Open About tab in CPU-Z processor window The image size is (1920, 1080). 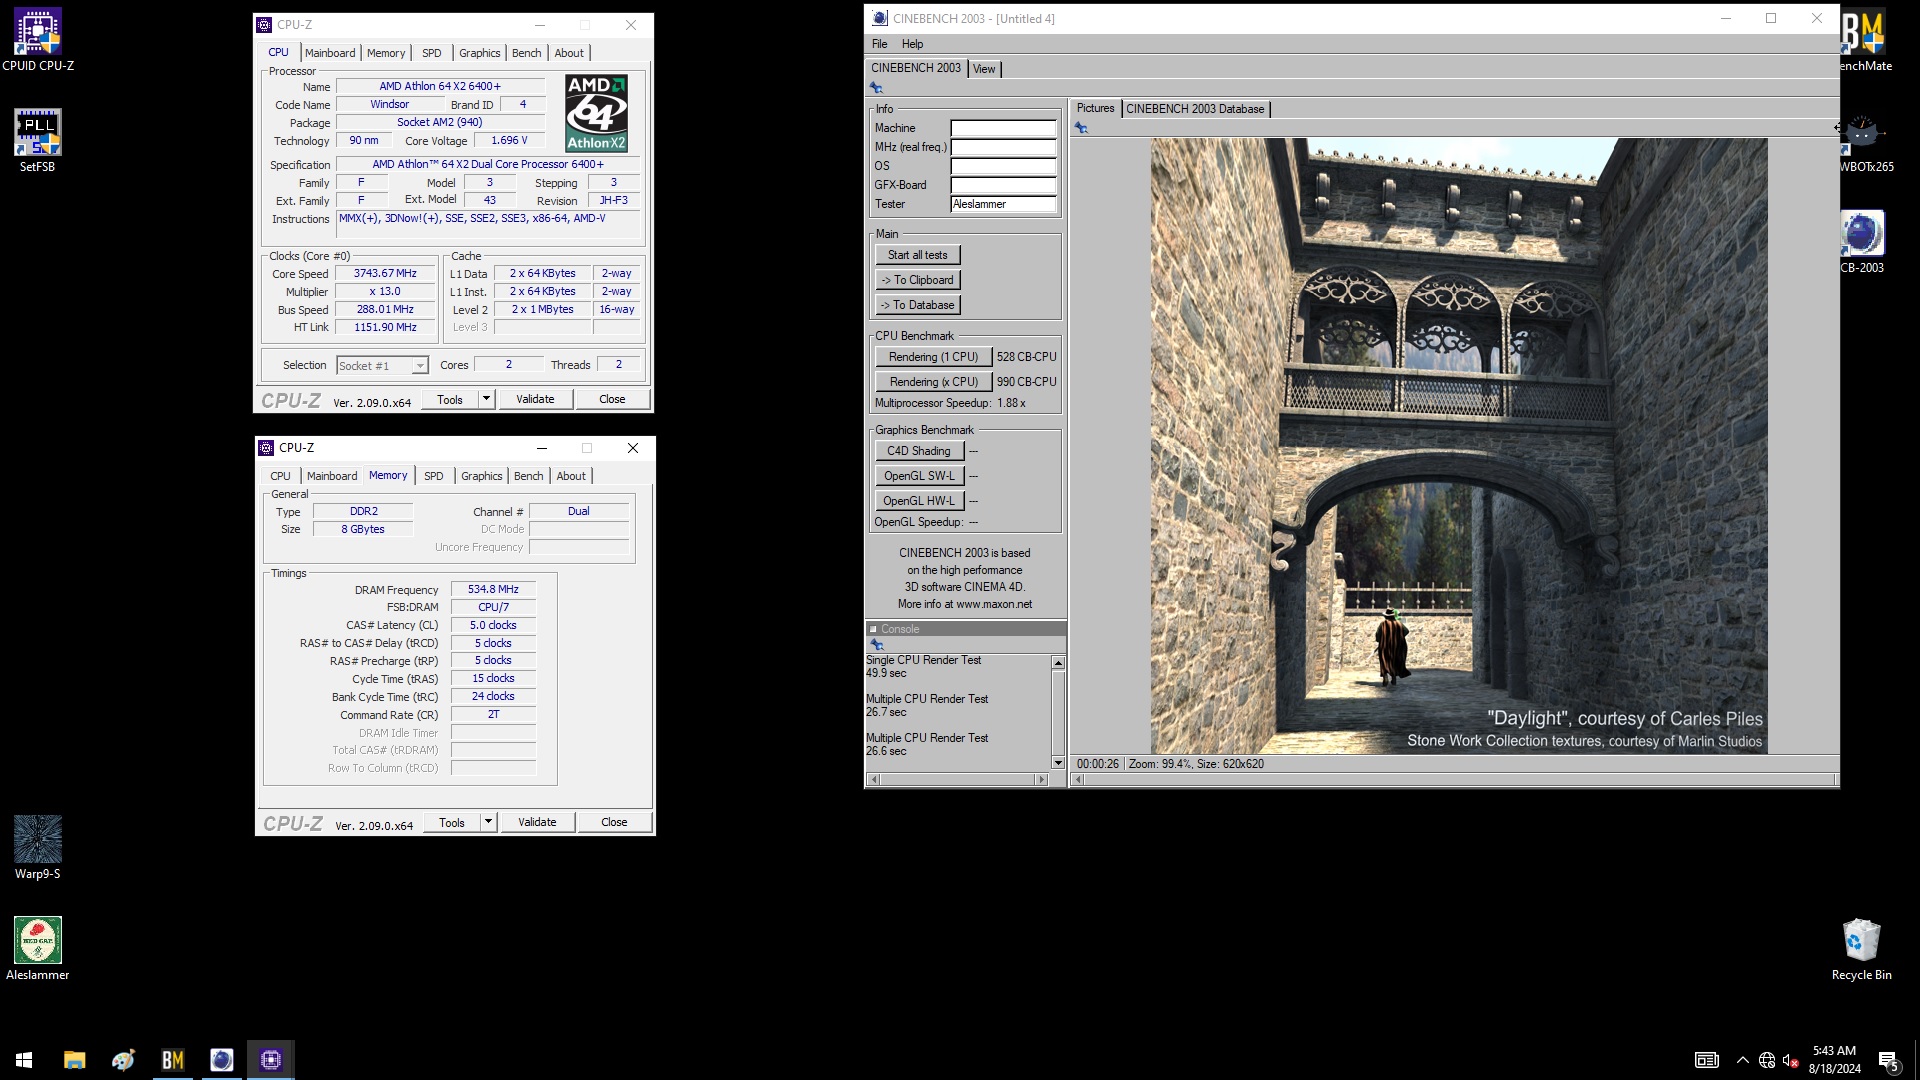(x=569, y=53)
